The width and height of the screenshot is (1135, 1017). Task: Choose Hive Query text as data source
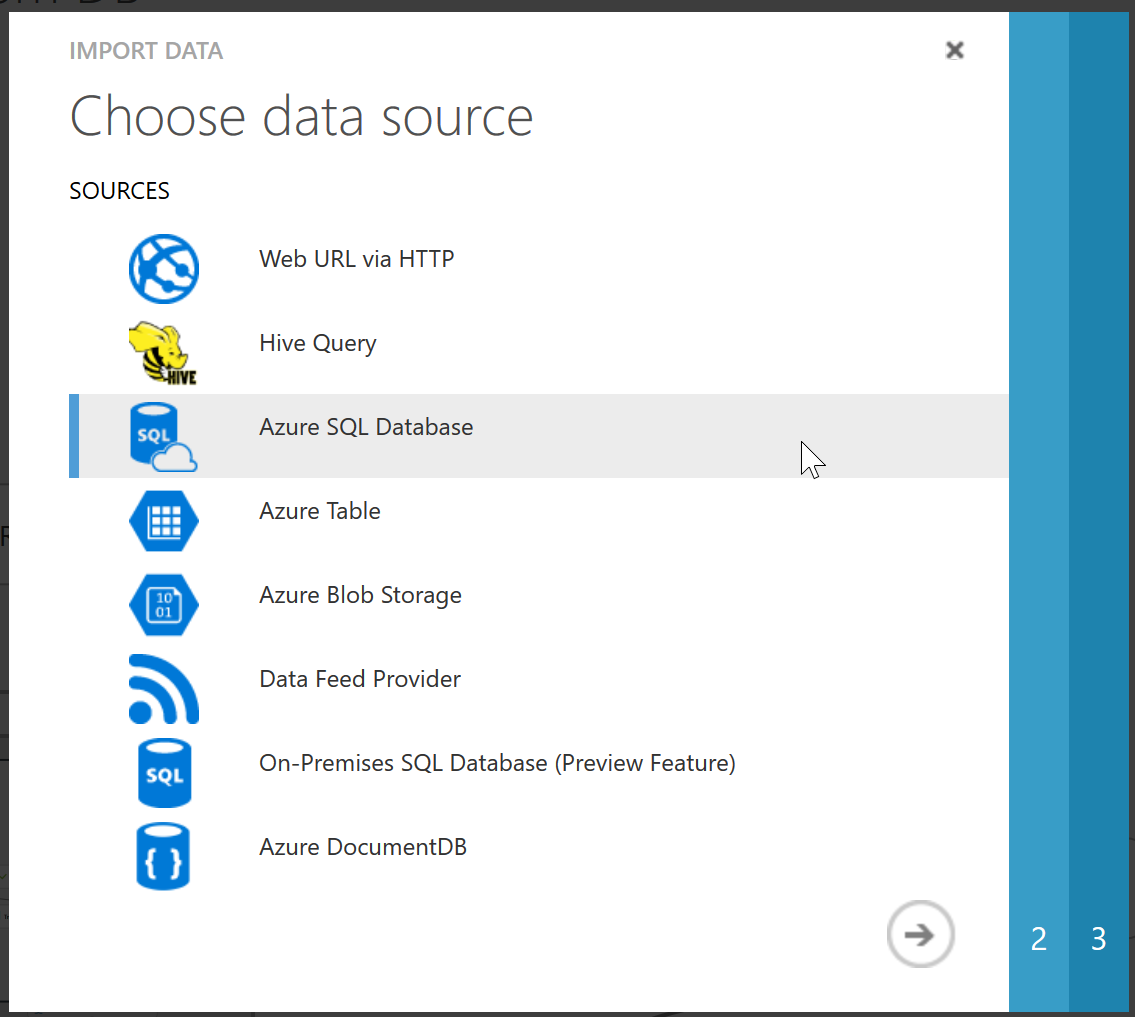tap(318, 343)
